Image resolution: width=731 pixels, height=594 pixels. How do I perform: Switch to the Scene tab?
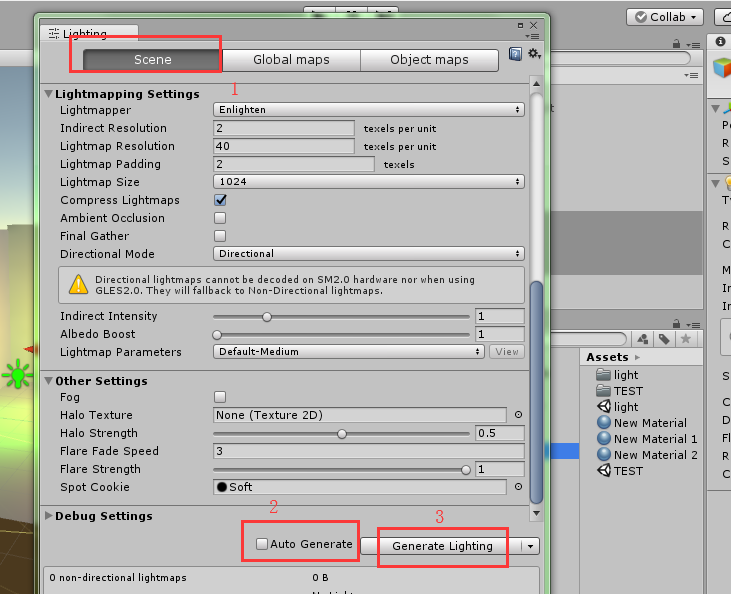pyautogui.click(x=152, y=60)
